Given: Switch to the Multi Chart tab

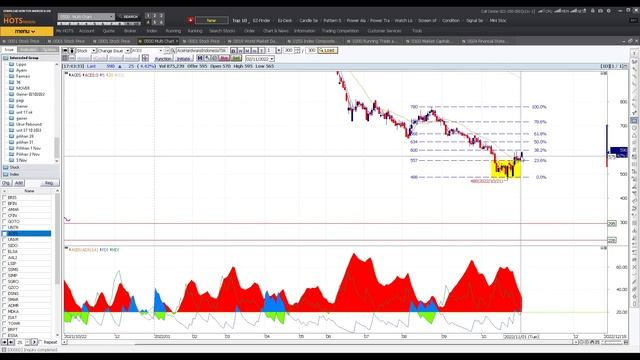Looking at the screenshot, I should point(158,41).
